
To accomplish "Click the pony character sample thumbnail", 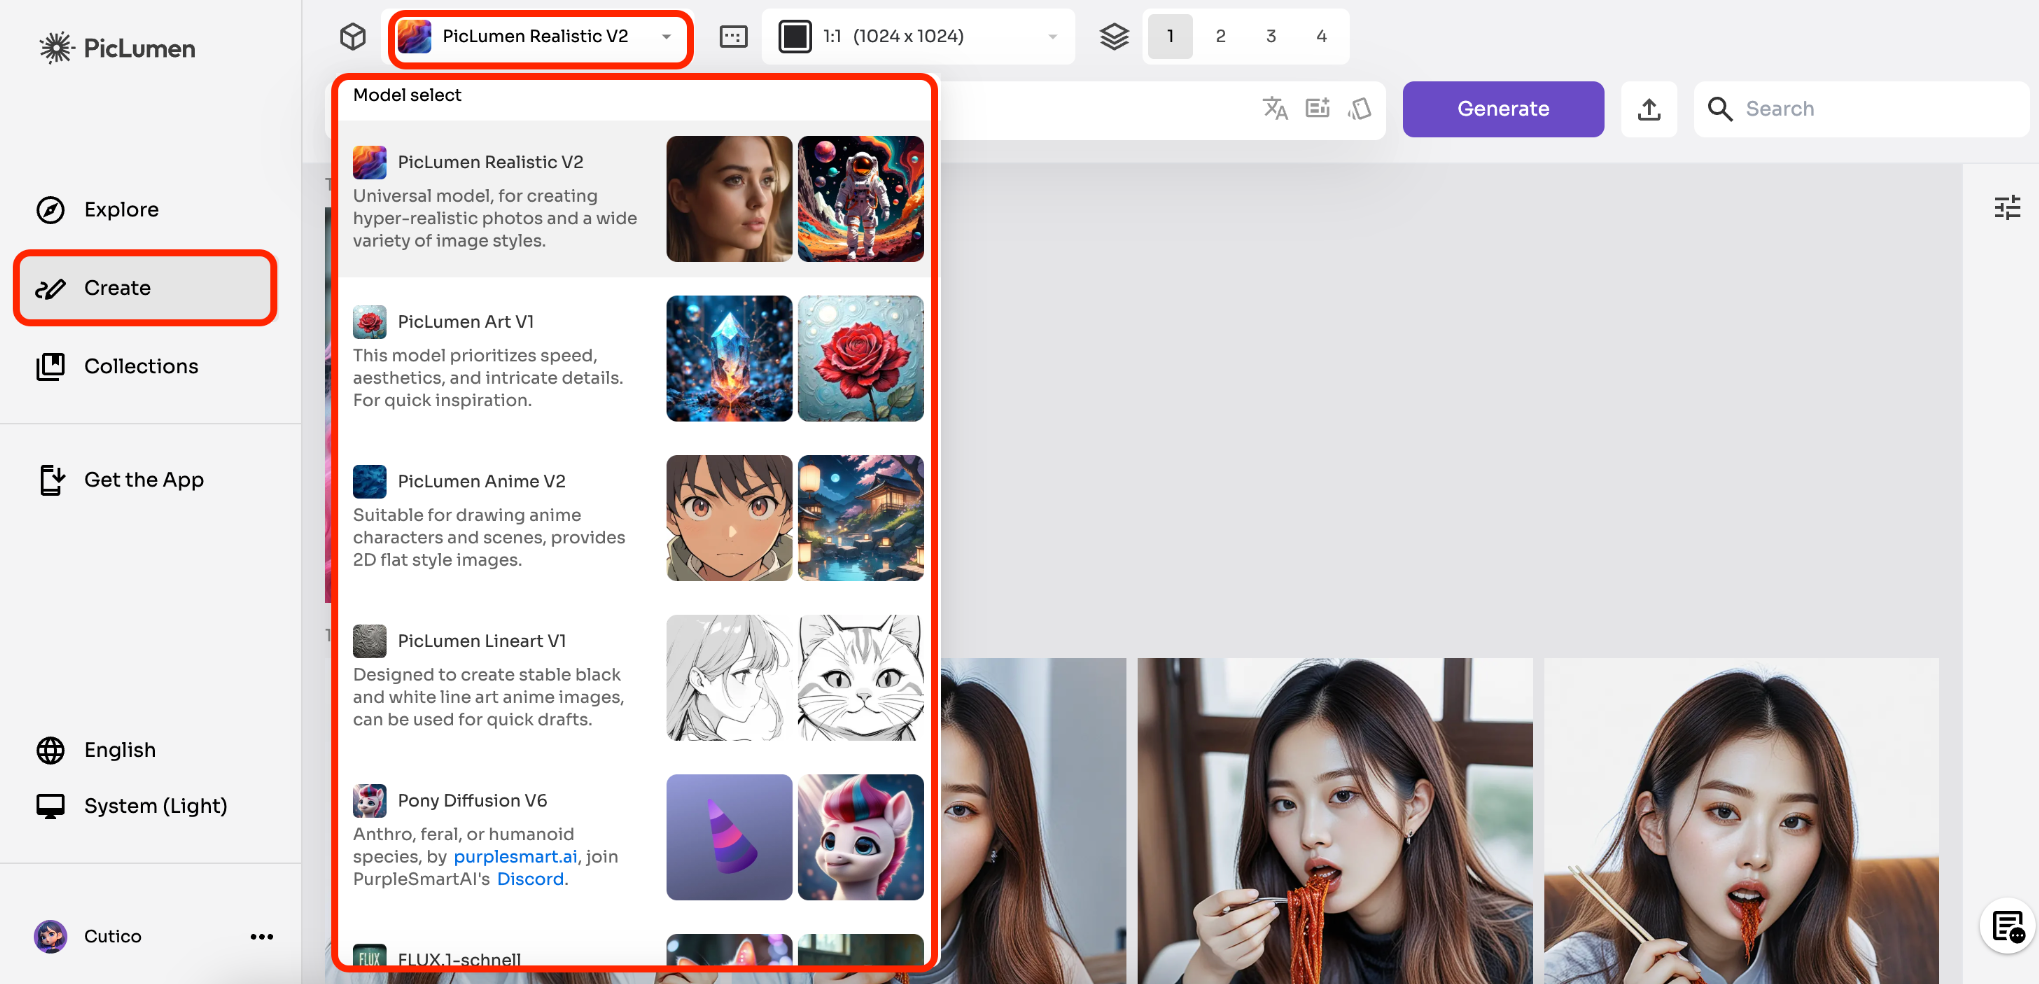I will point(861,837).
